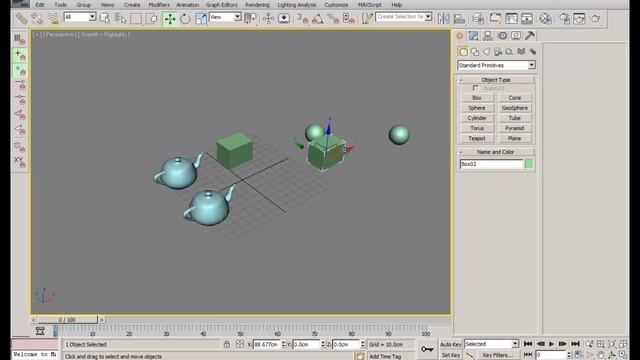This screenshot has width=640, height=360.
Task: Click the Play Animation button
Action: coord(551,344)
